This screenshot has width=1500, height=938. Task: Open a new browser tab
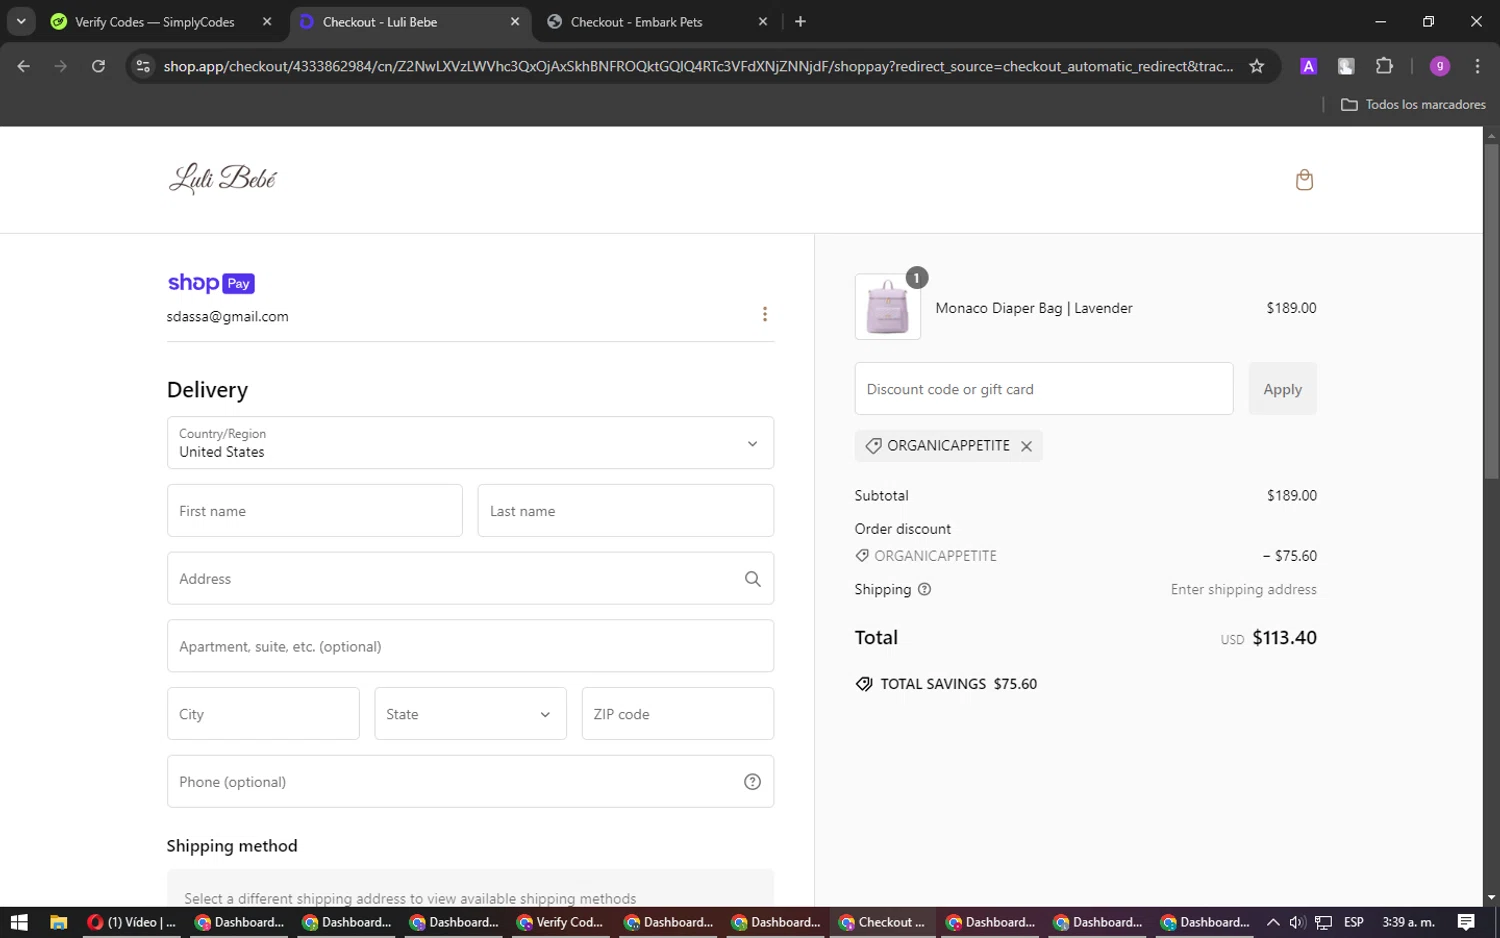[x=800, y=22]
